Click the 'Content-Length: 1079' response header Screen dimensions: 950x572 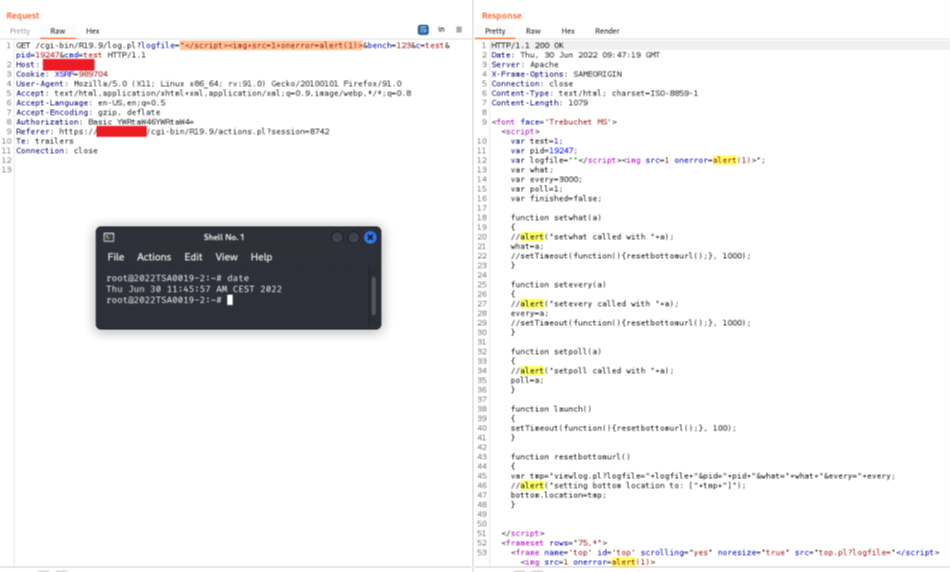(x=539, y=103)
